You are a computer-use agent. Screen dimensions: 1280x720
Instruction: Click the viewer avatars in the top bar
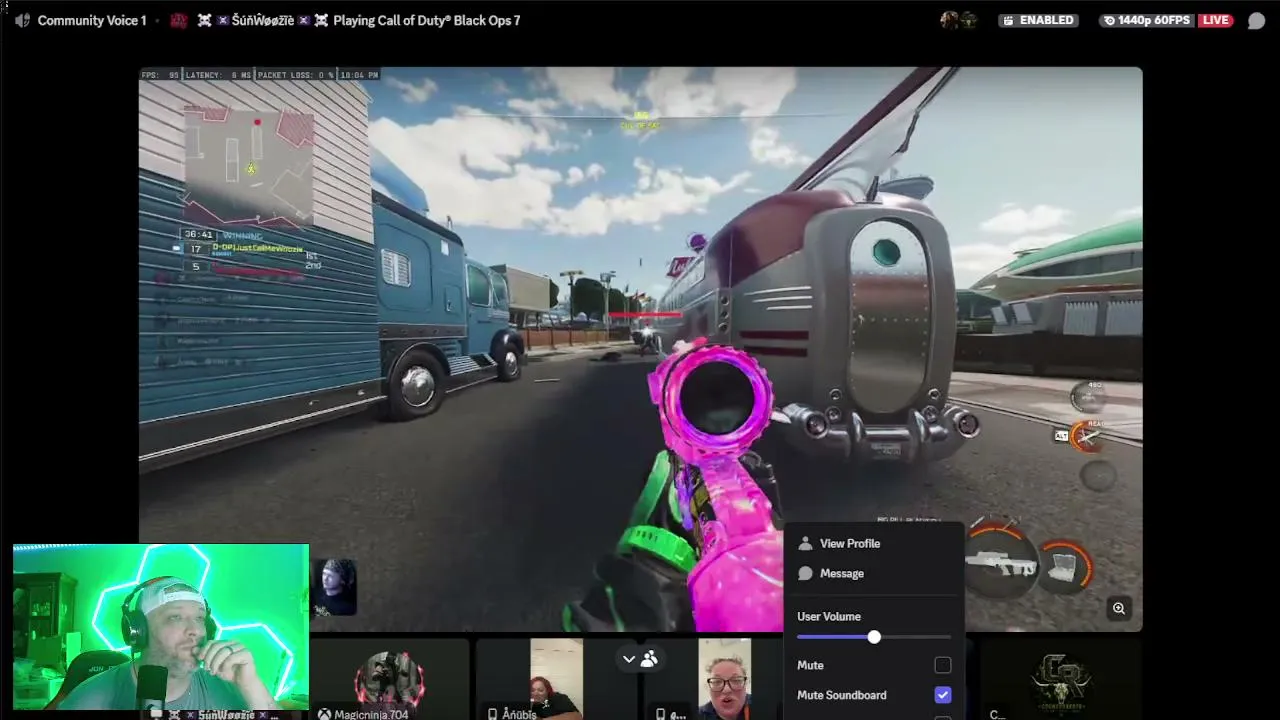point(958,20)
